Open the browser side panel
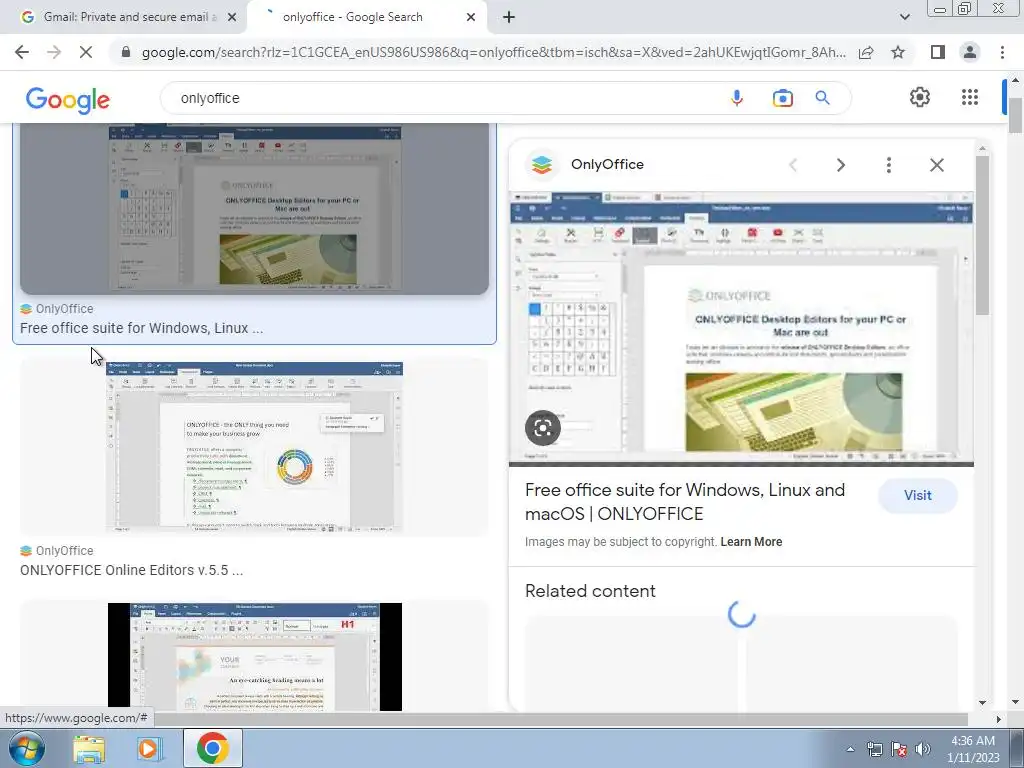 coord(938,52)
